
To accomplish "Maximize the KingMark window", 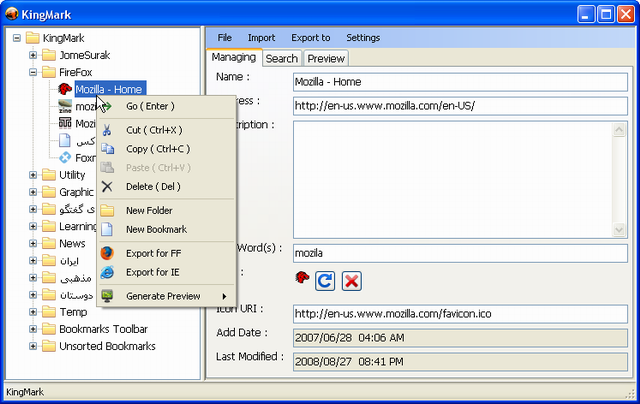I will pos(606,15).
